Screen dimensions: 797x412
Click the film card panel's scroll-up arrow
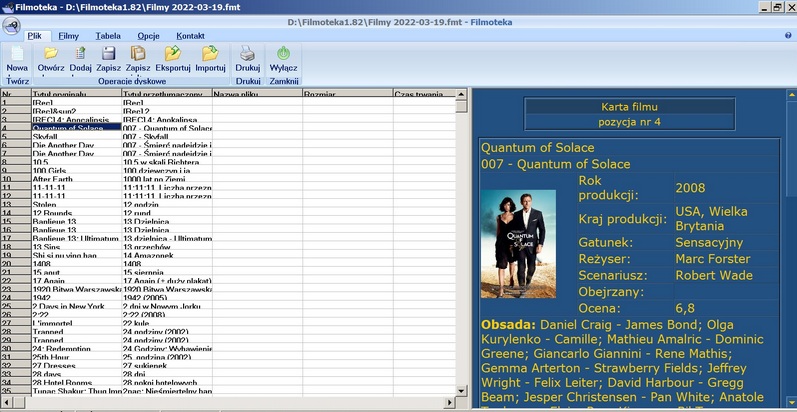(x=791, y=97)
